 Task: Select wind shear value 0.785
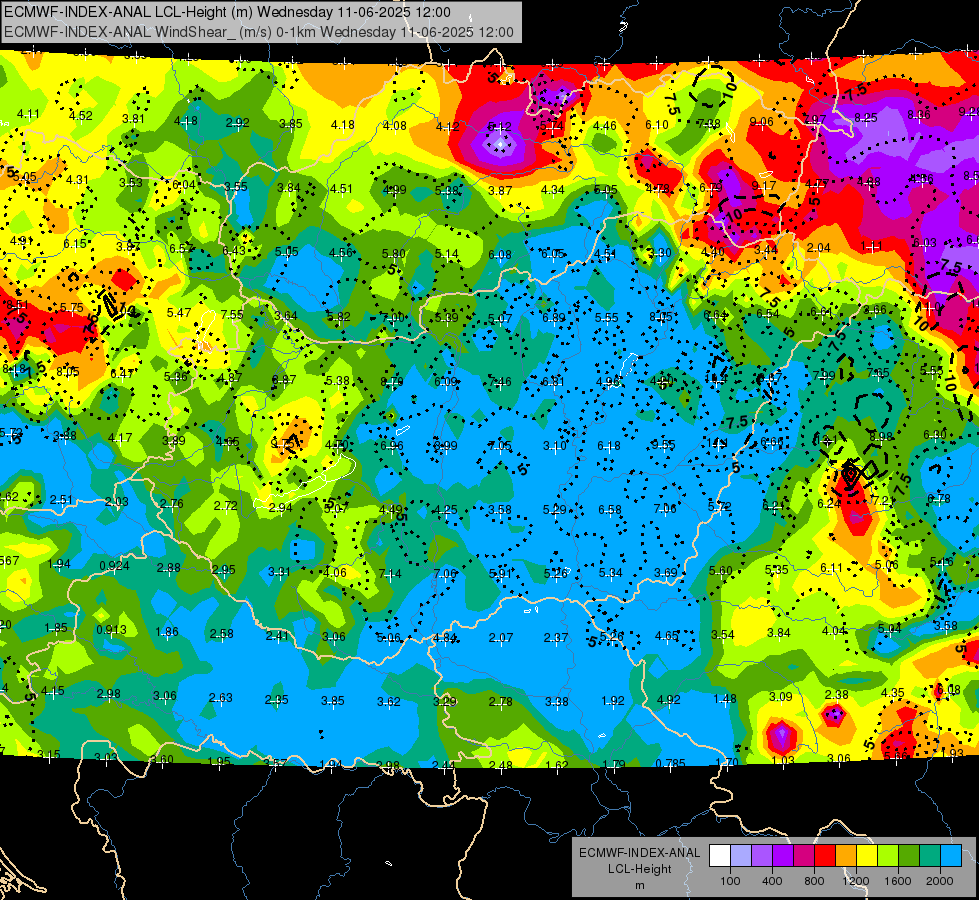point(671,763)
